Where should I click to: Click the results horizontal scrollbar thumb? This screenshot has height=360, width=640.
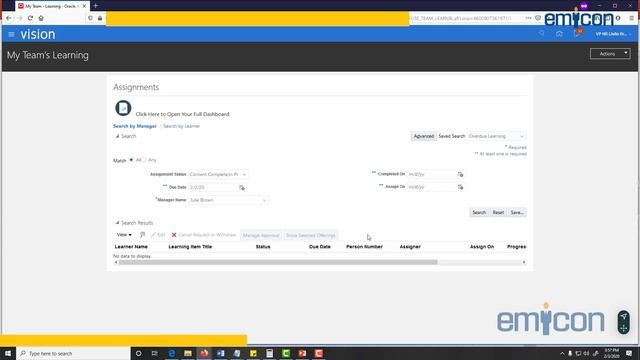pos(278,262)
